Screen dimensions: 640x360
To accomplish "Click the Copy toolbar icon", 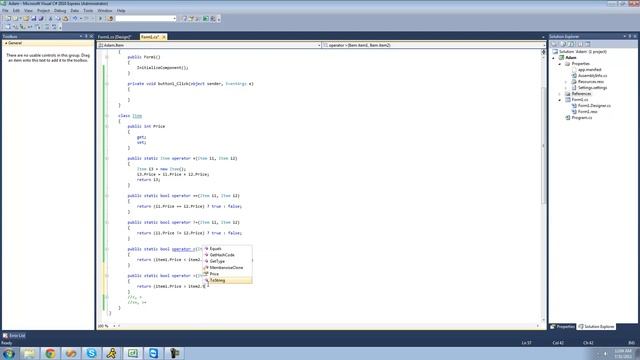I will (58, 18).
